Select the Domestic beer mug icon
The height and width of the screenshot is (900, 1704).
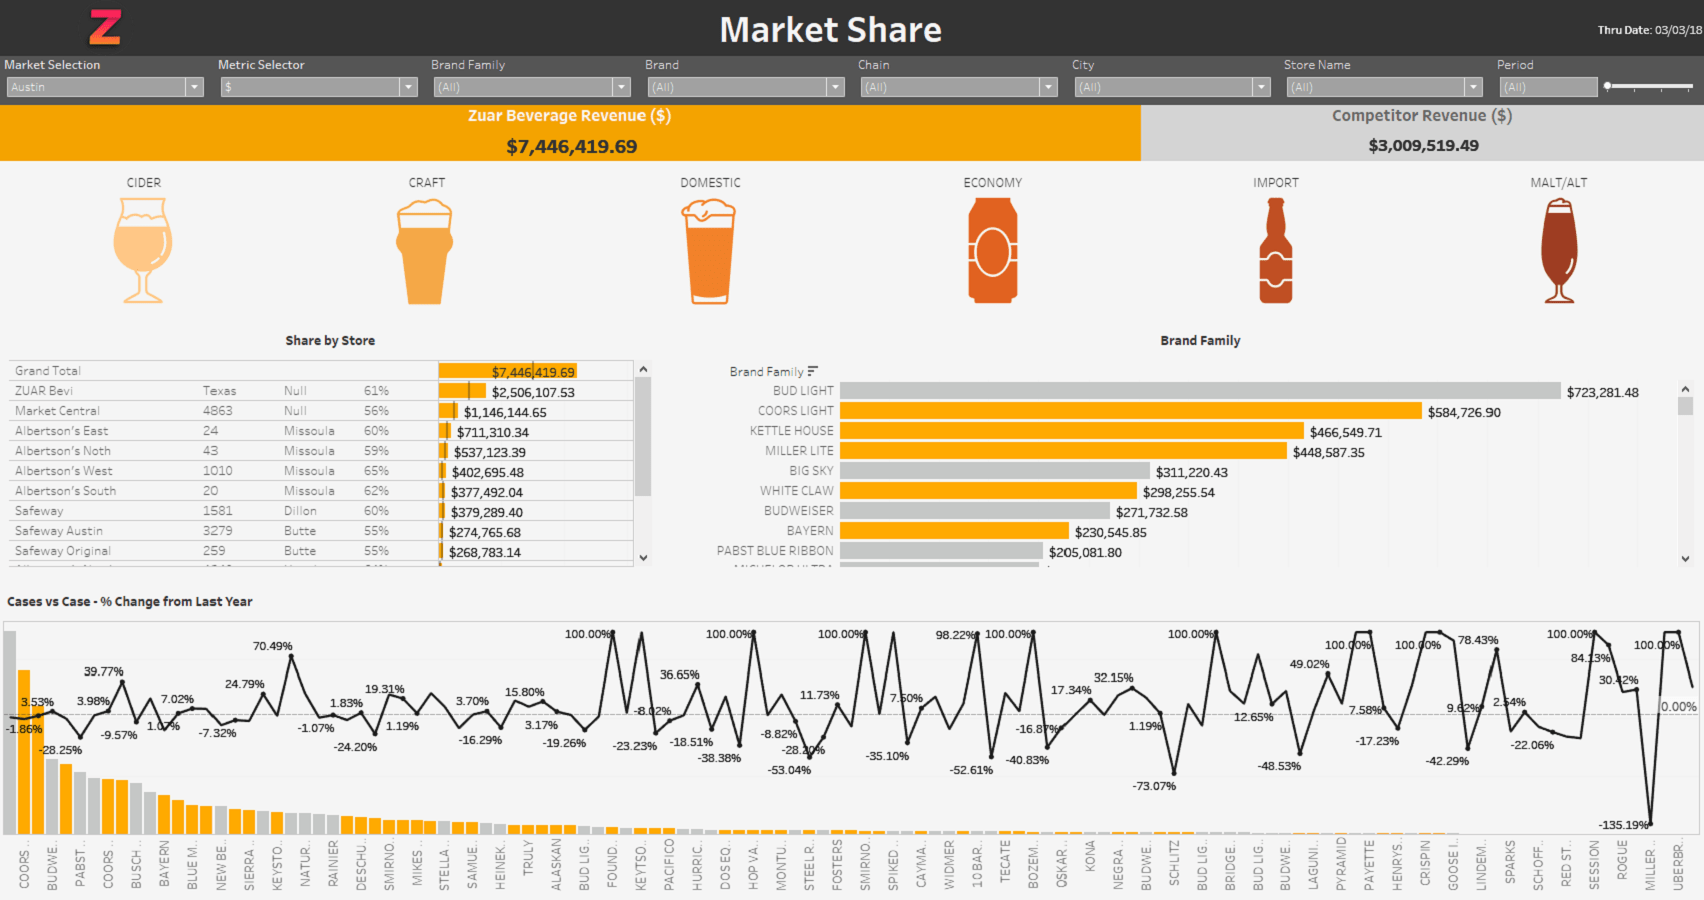pyautogui.click(x=709, y=251)
